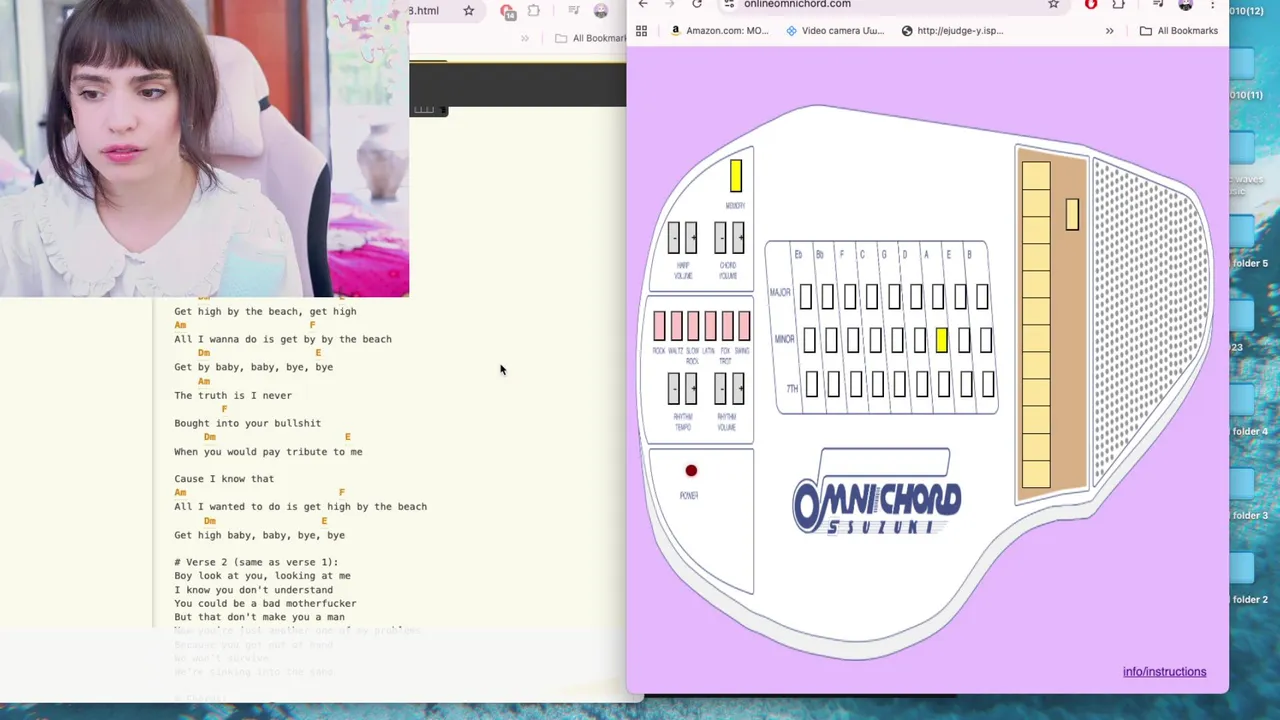Viewport: 1280px width, 720px height.
Task: Click small yellow switch beside strum plate
Action: (x=1072, y=215)
